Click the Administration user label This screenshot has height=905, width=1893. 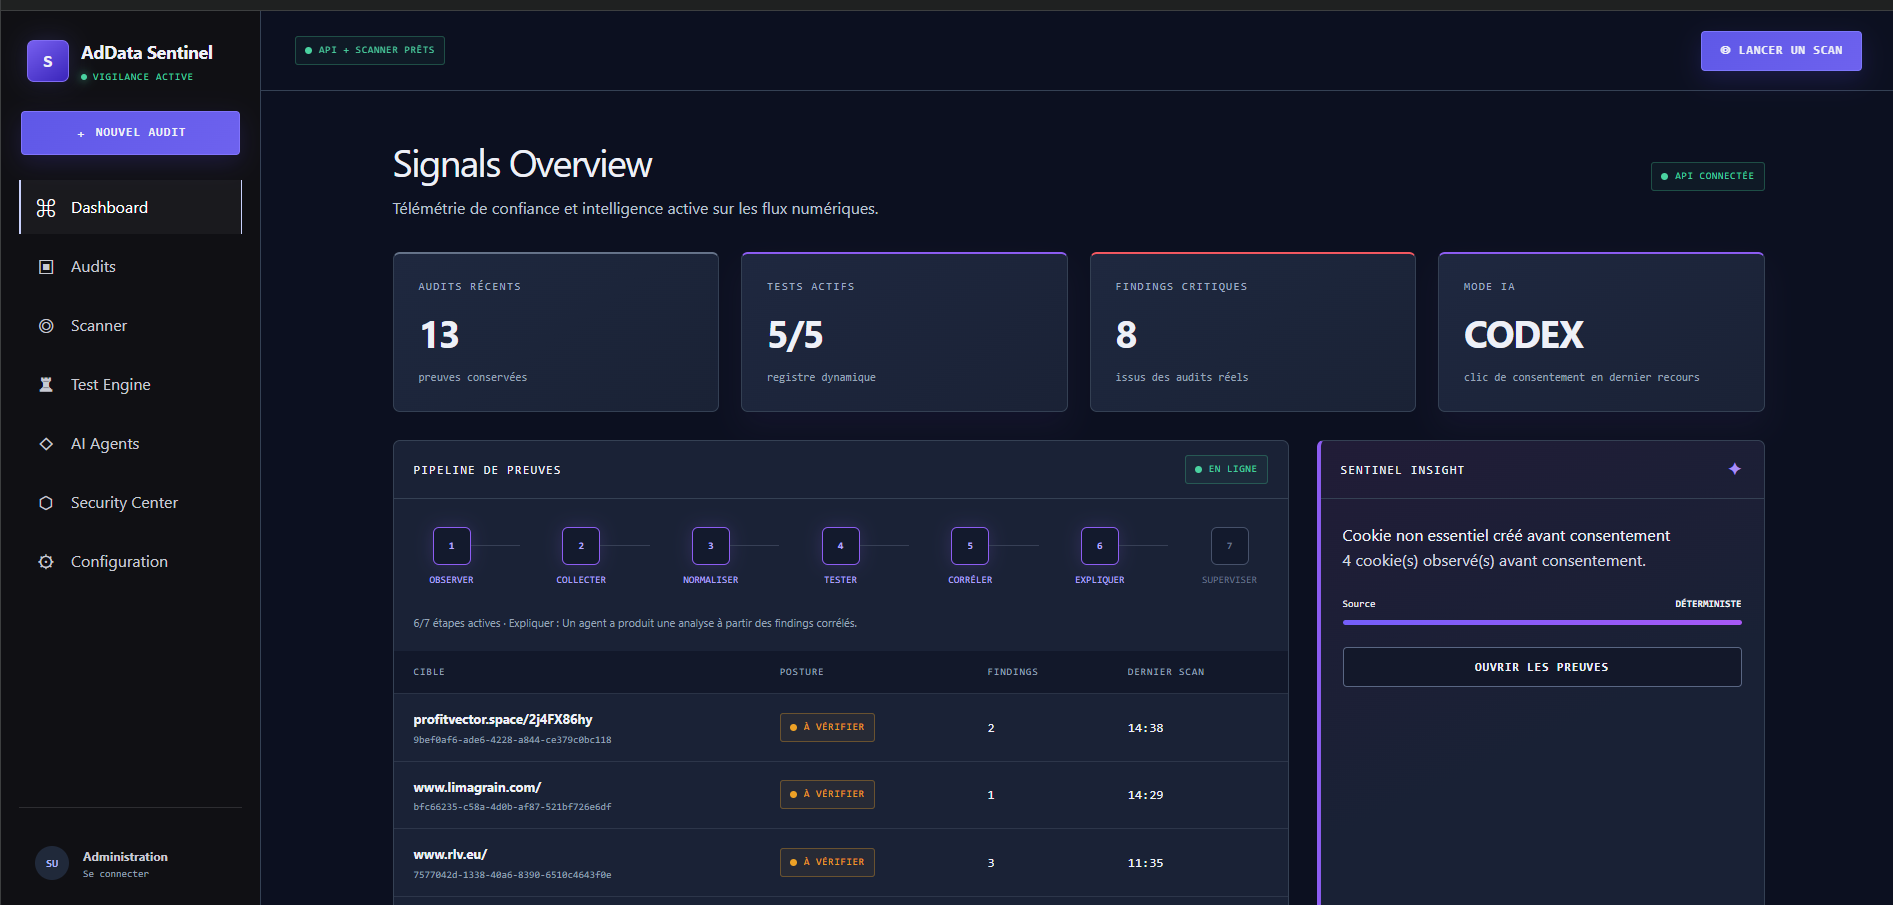click(125, 857)
